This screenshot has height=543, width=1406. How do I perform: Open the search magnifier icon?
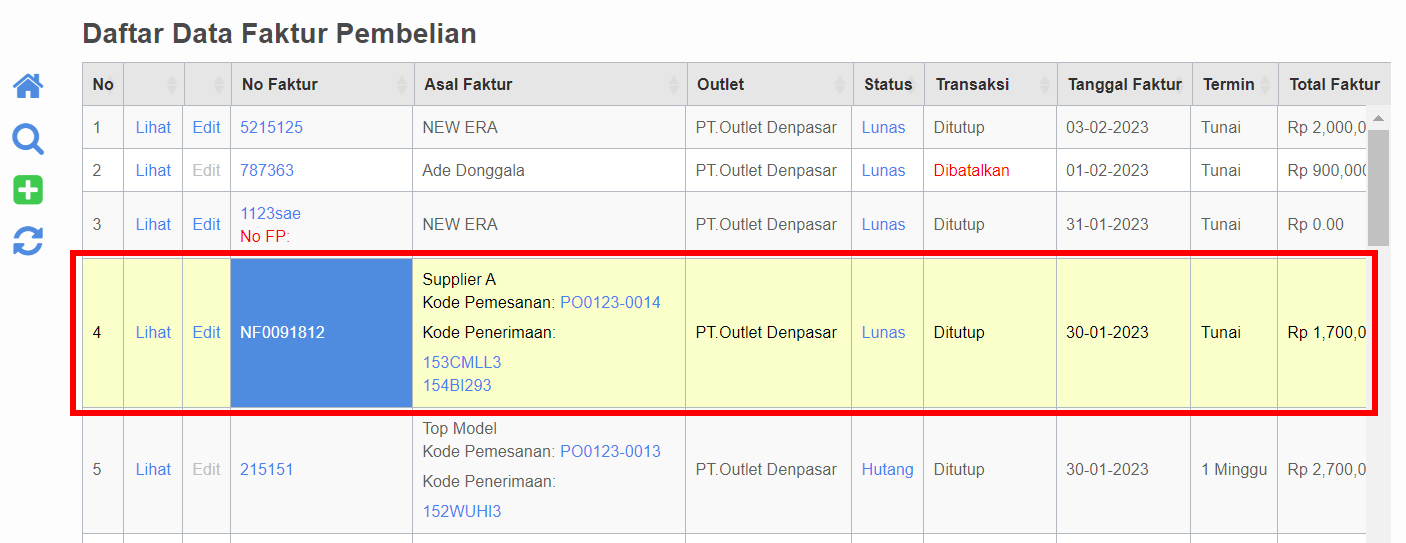tap(28, 139)
